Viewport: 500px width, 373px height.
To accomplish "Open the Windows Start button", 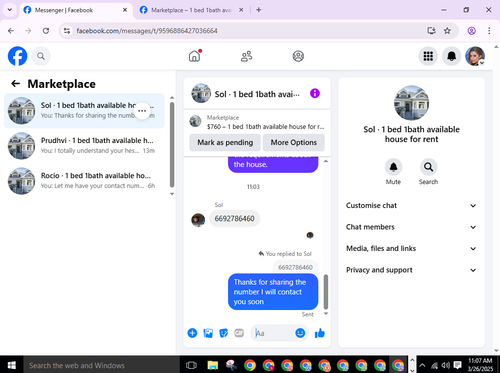I will tap(11, 365).
